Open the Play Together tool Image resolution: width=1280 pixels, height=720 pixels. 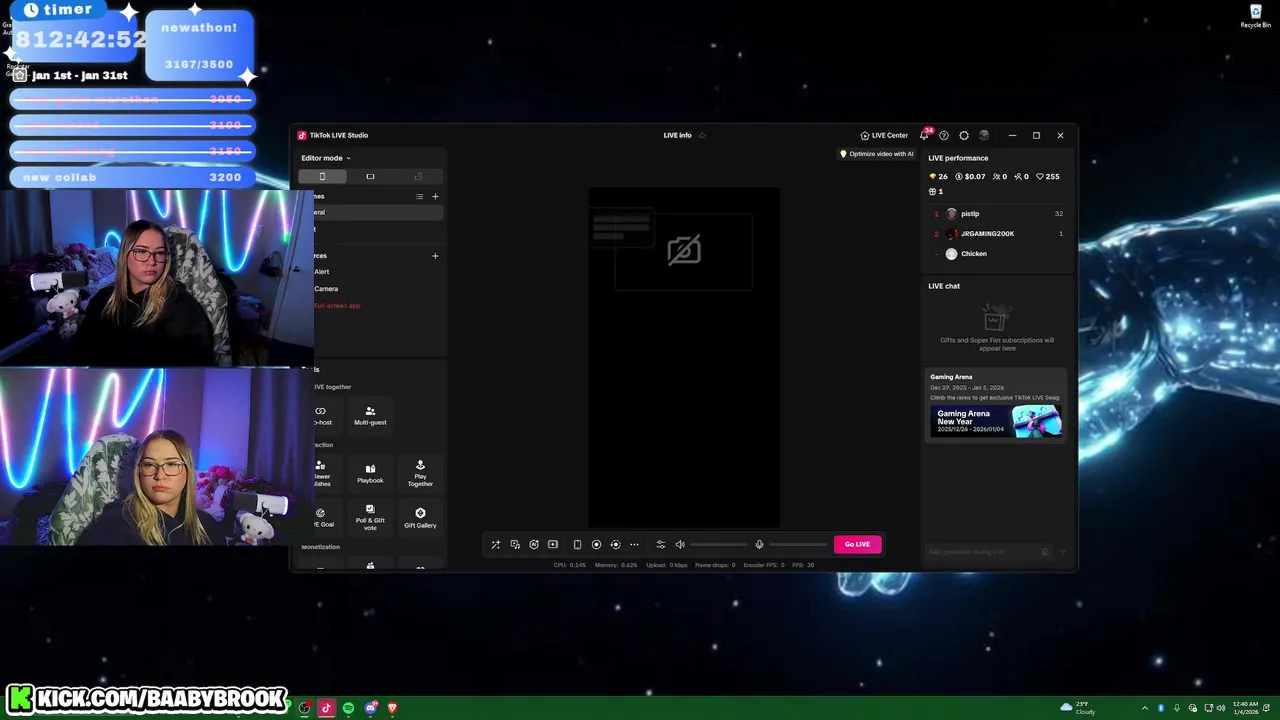click(x=420, y=473)
